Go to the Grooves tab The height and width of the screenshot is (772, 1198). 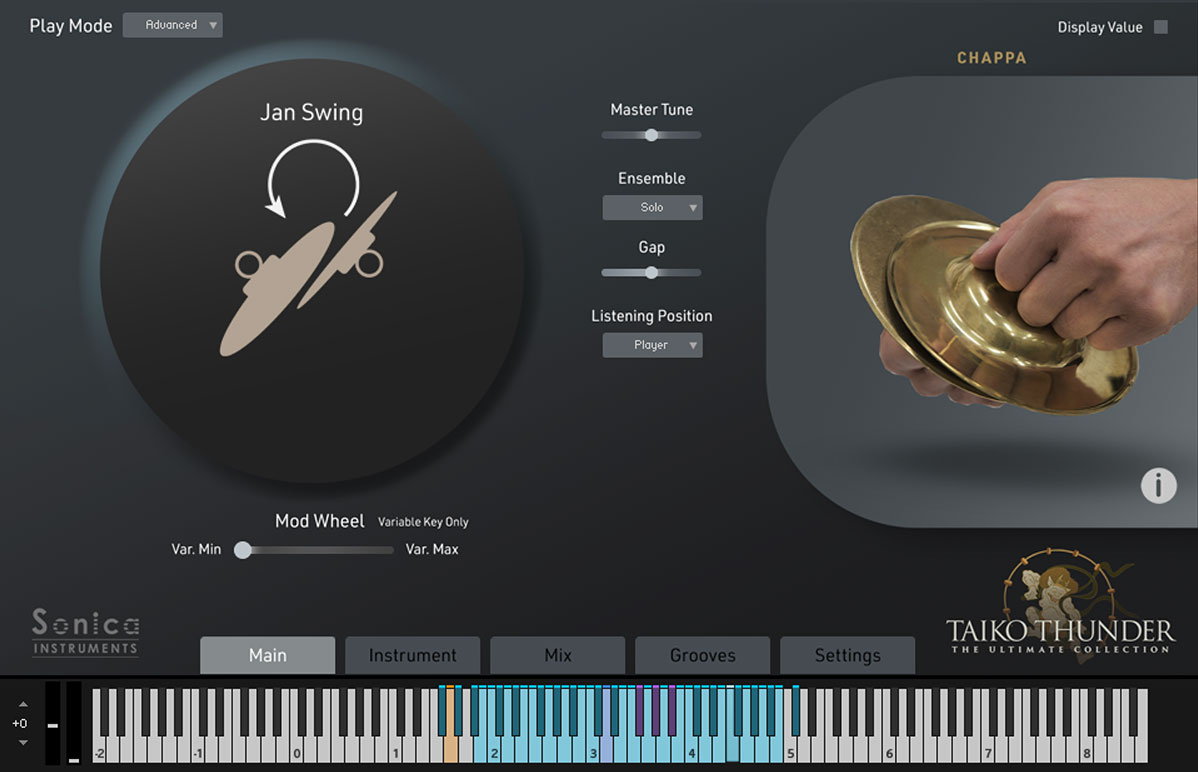tap(702, 655)
